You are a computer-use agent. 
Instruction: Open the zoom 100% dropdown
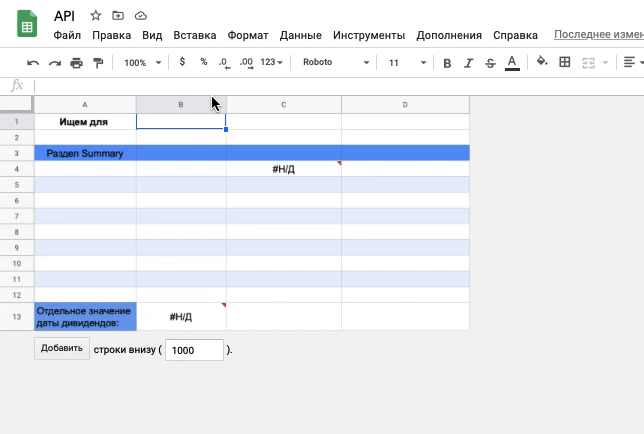(x=143, y=63)
